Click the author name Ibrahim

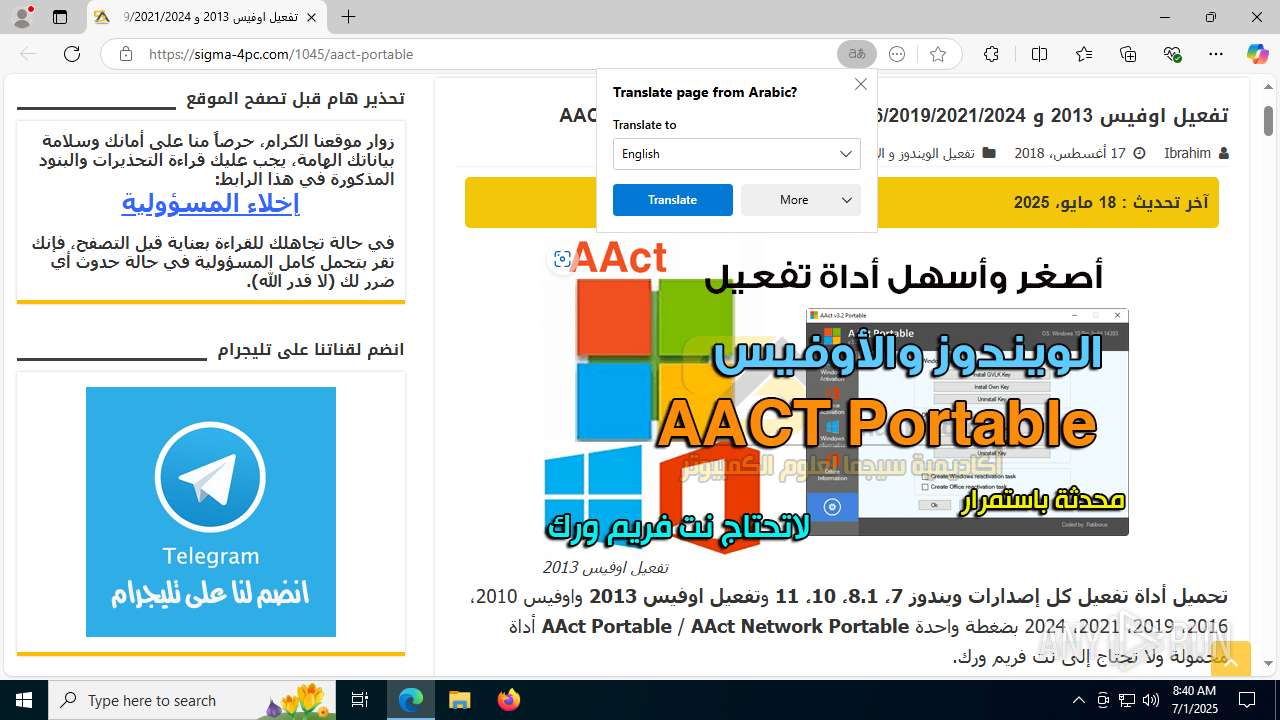pyautogui.click(x=1187, y=153)
